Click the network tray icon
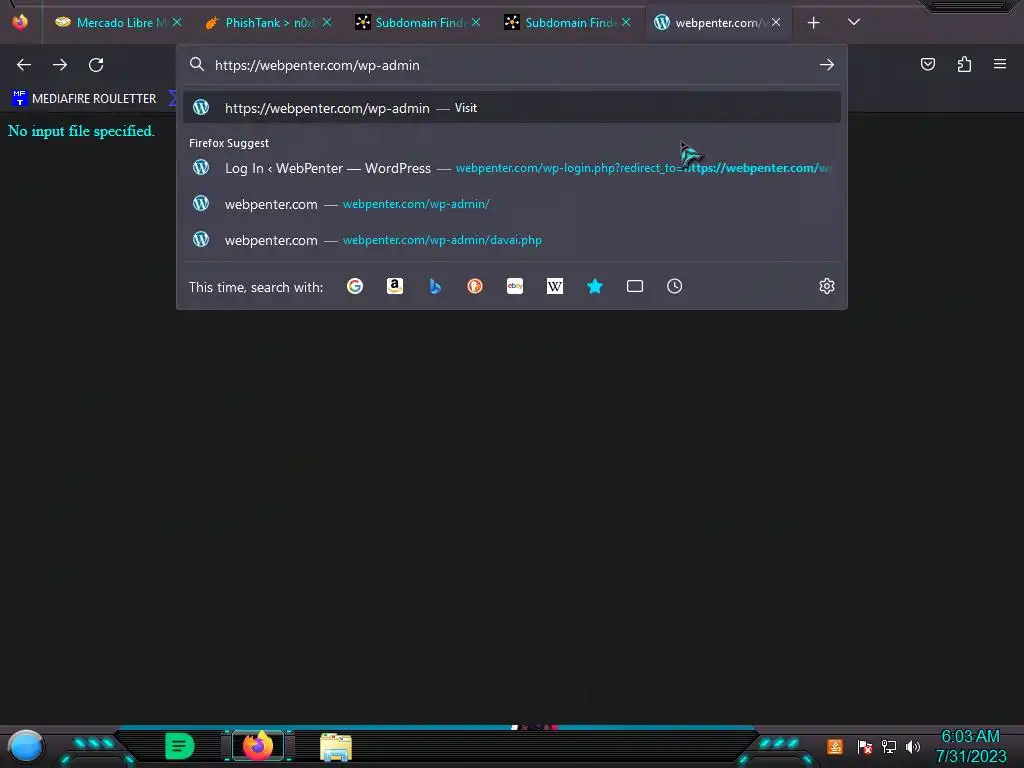 point(889,746)
